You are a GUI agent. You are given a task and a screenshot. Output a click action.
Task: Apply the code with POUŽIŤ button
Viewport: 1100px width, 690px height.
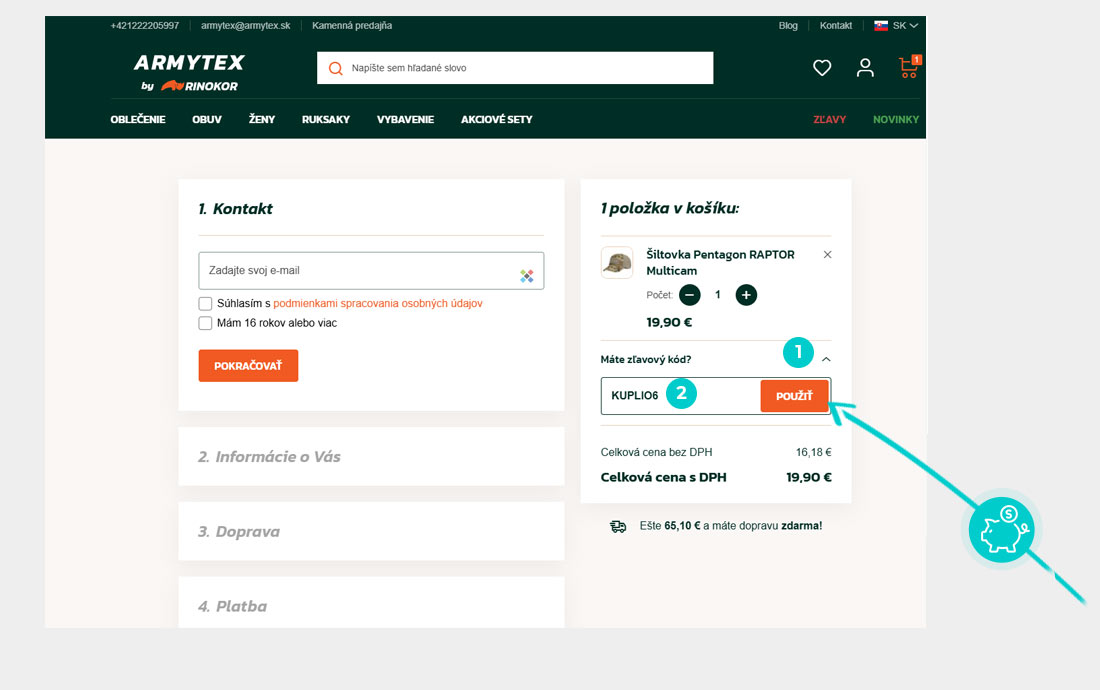[794, 396]
